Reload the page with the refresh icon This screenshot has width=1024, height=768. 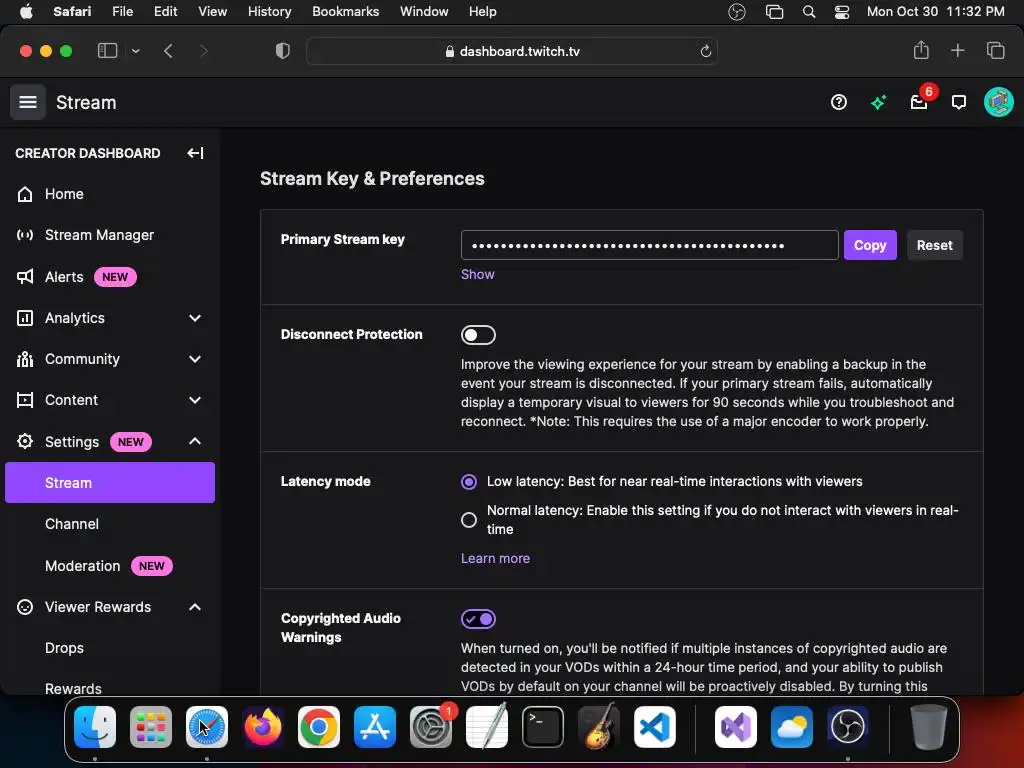click(705, 51)
